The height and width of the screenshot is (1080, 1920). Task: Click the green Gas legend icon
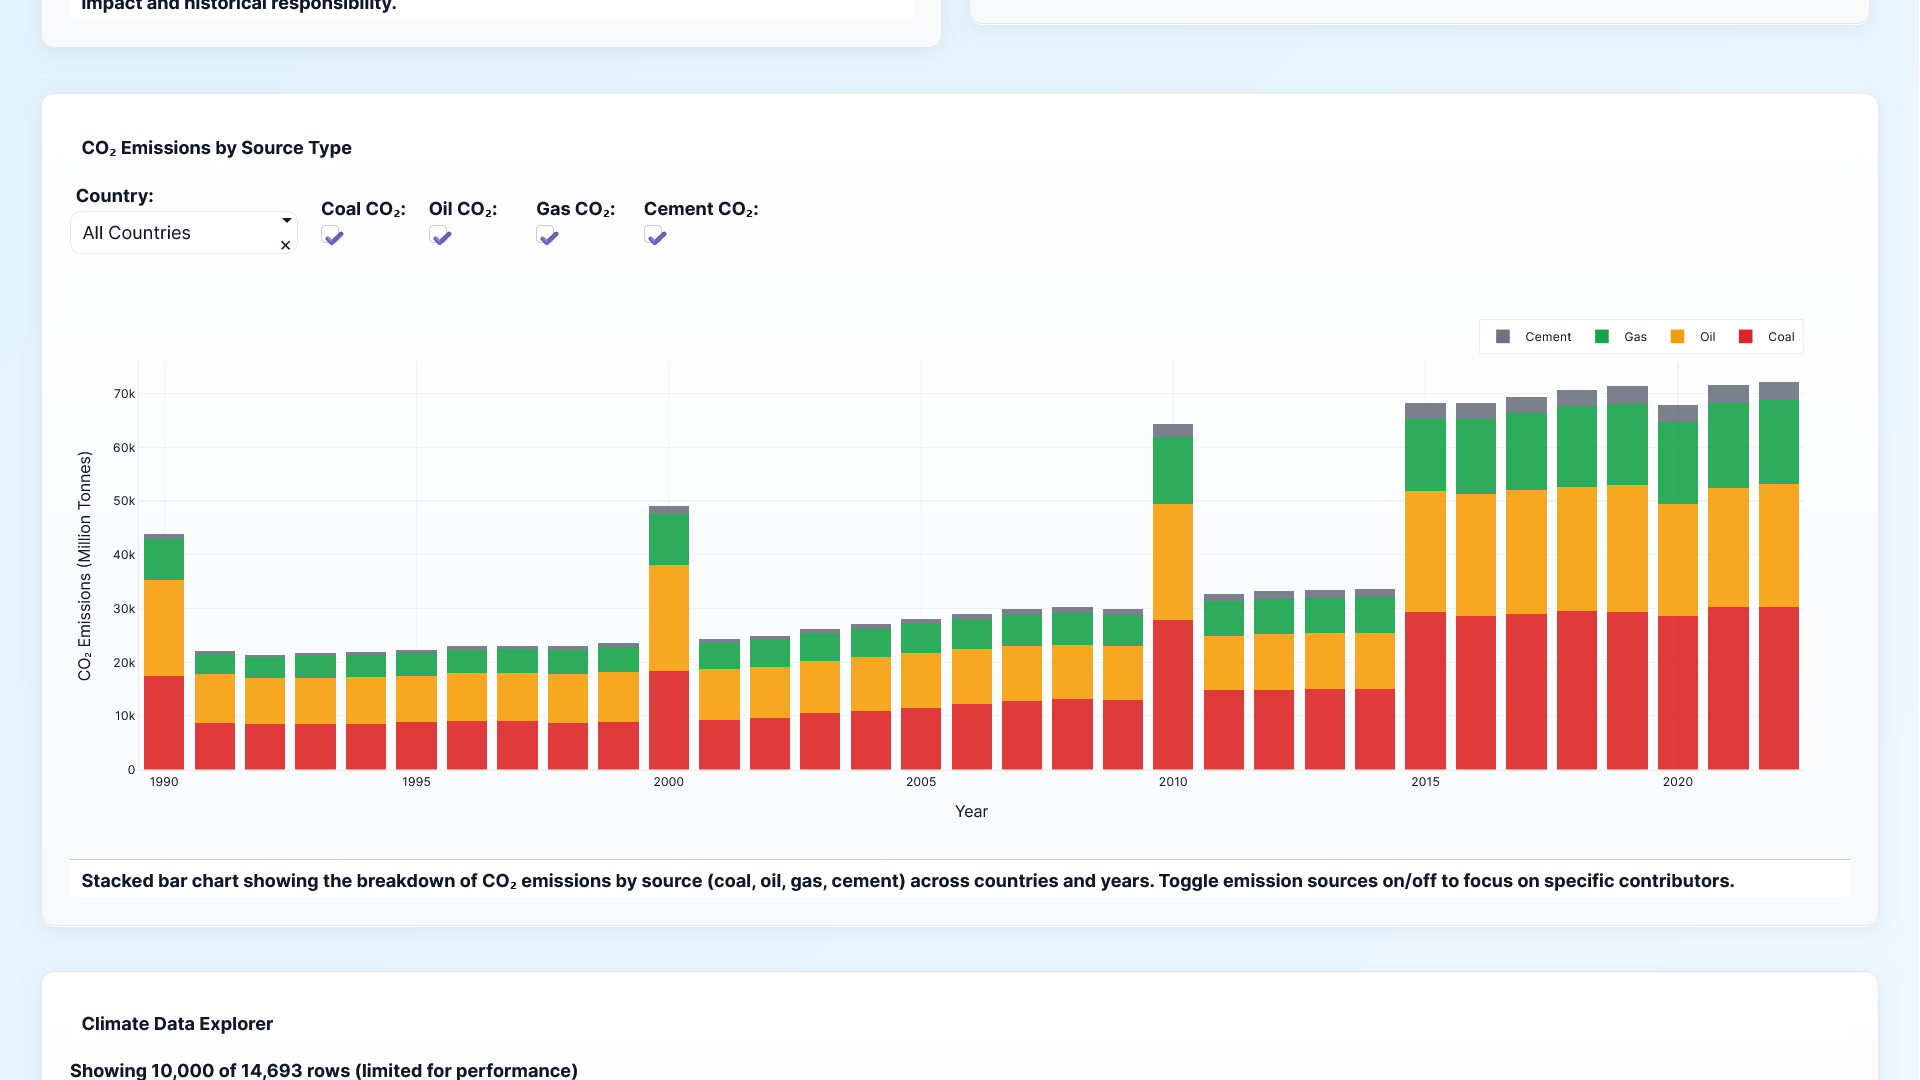[1602, 337]
